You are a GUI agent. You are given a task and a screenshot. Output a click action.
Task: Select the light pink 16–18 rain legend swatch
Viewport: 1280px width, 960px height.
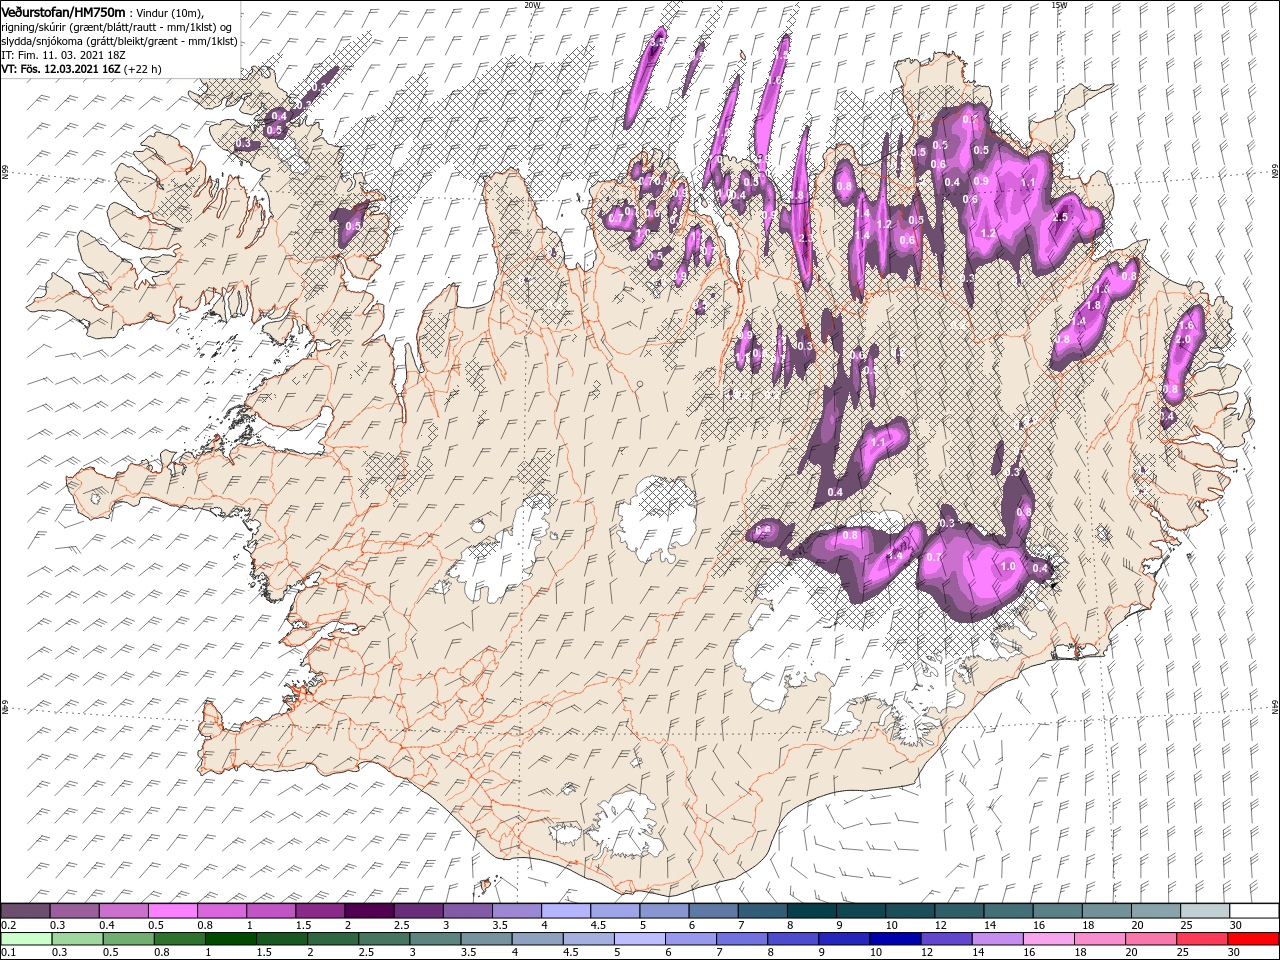tap(1049, 939)
